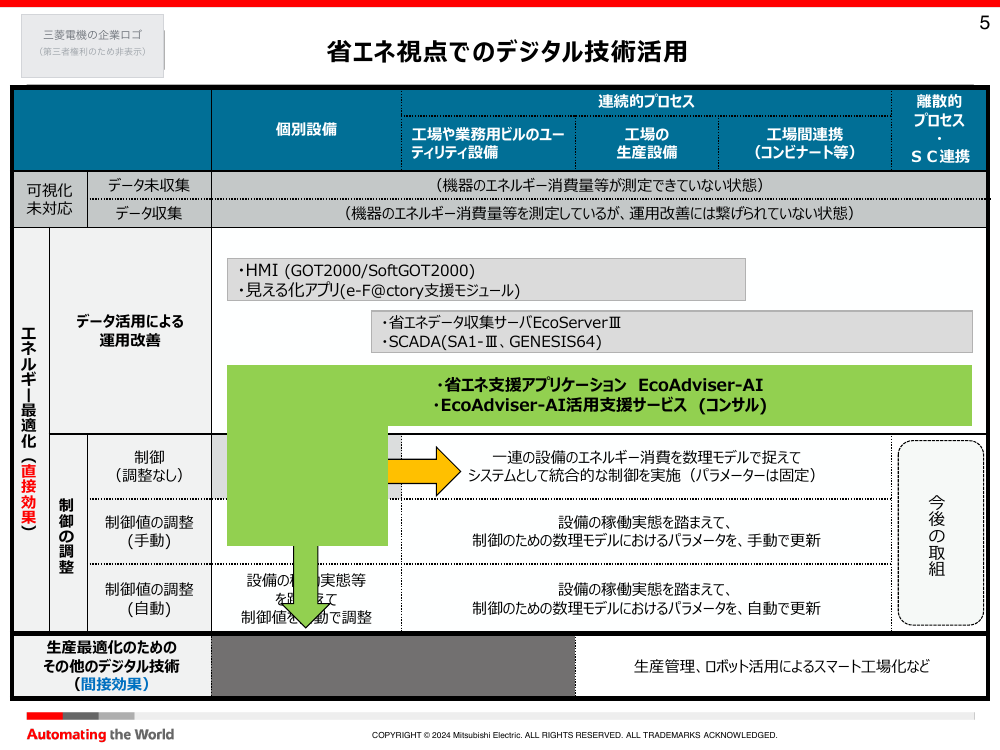Click the データ活用による運用改善 label
Viewport: 1000px width, 750px height.
pyautogui.click(x=130, y=330)
